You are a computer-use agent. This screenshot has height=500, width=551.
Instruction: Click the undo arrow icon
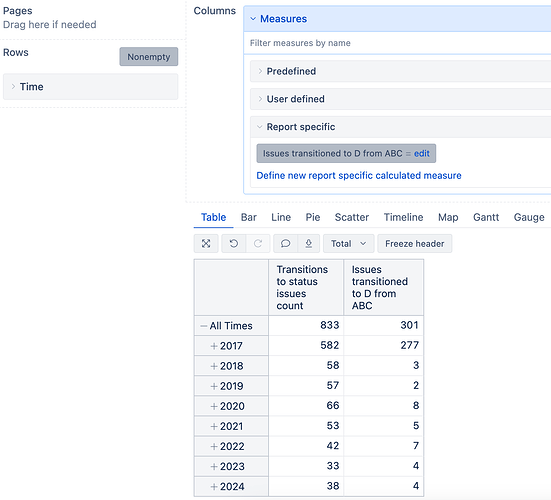pos(234,243)
